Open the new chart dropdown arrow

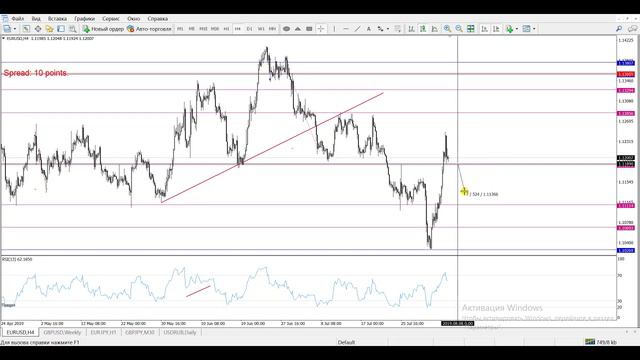[x=15, y=29]
